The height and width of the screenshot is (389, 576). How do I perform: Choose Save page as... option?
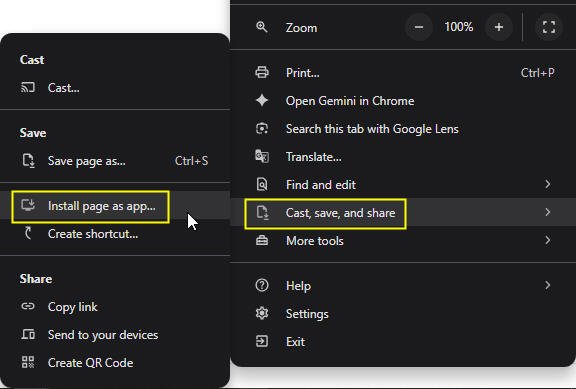115,161
